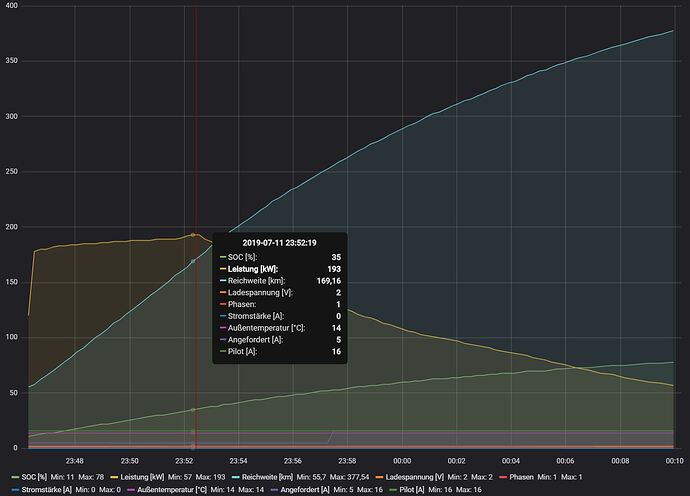
Task: Click the bold Leistung [kW] tooltip row
Action: (280, 269)
